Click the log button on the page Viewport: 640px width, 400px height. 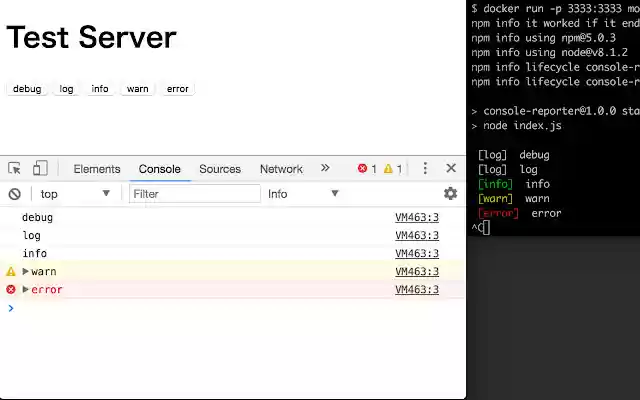[x=66, y=89]
